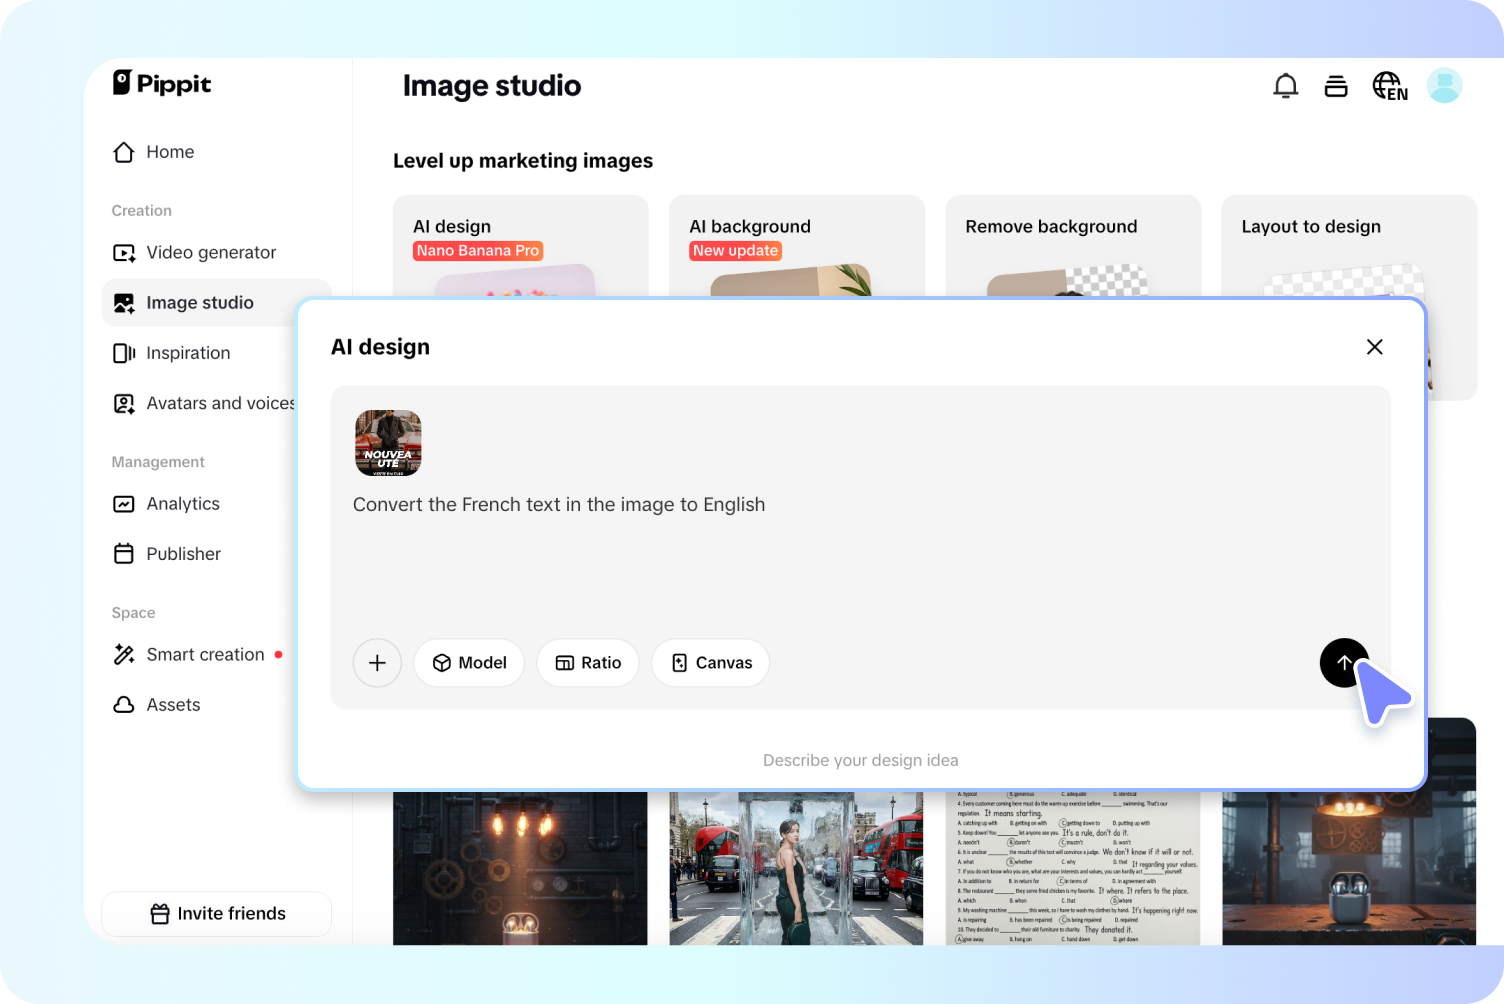Open Avatars and voices
The image size is (1504, 1004).
(220, 403)
